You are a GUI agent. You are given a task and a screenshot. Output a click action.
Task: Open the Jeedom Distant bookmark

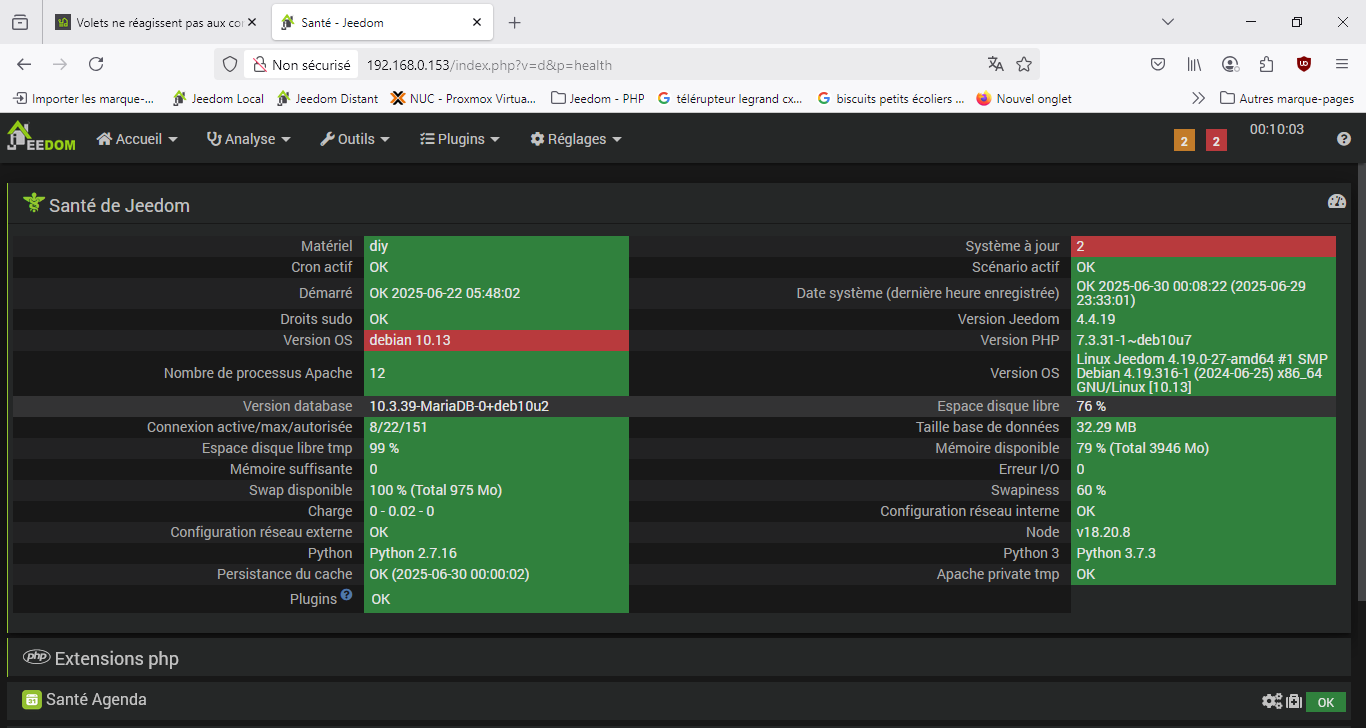pyautogui.click(x=328, y=98)
